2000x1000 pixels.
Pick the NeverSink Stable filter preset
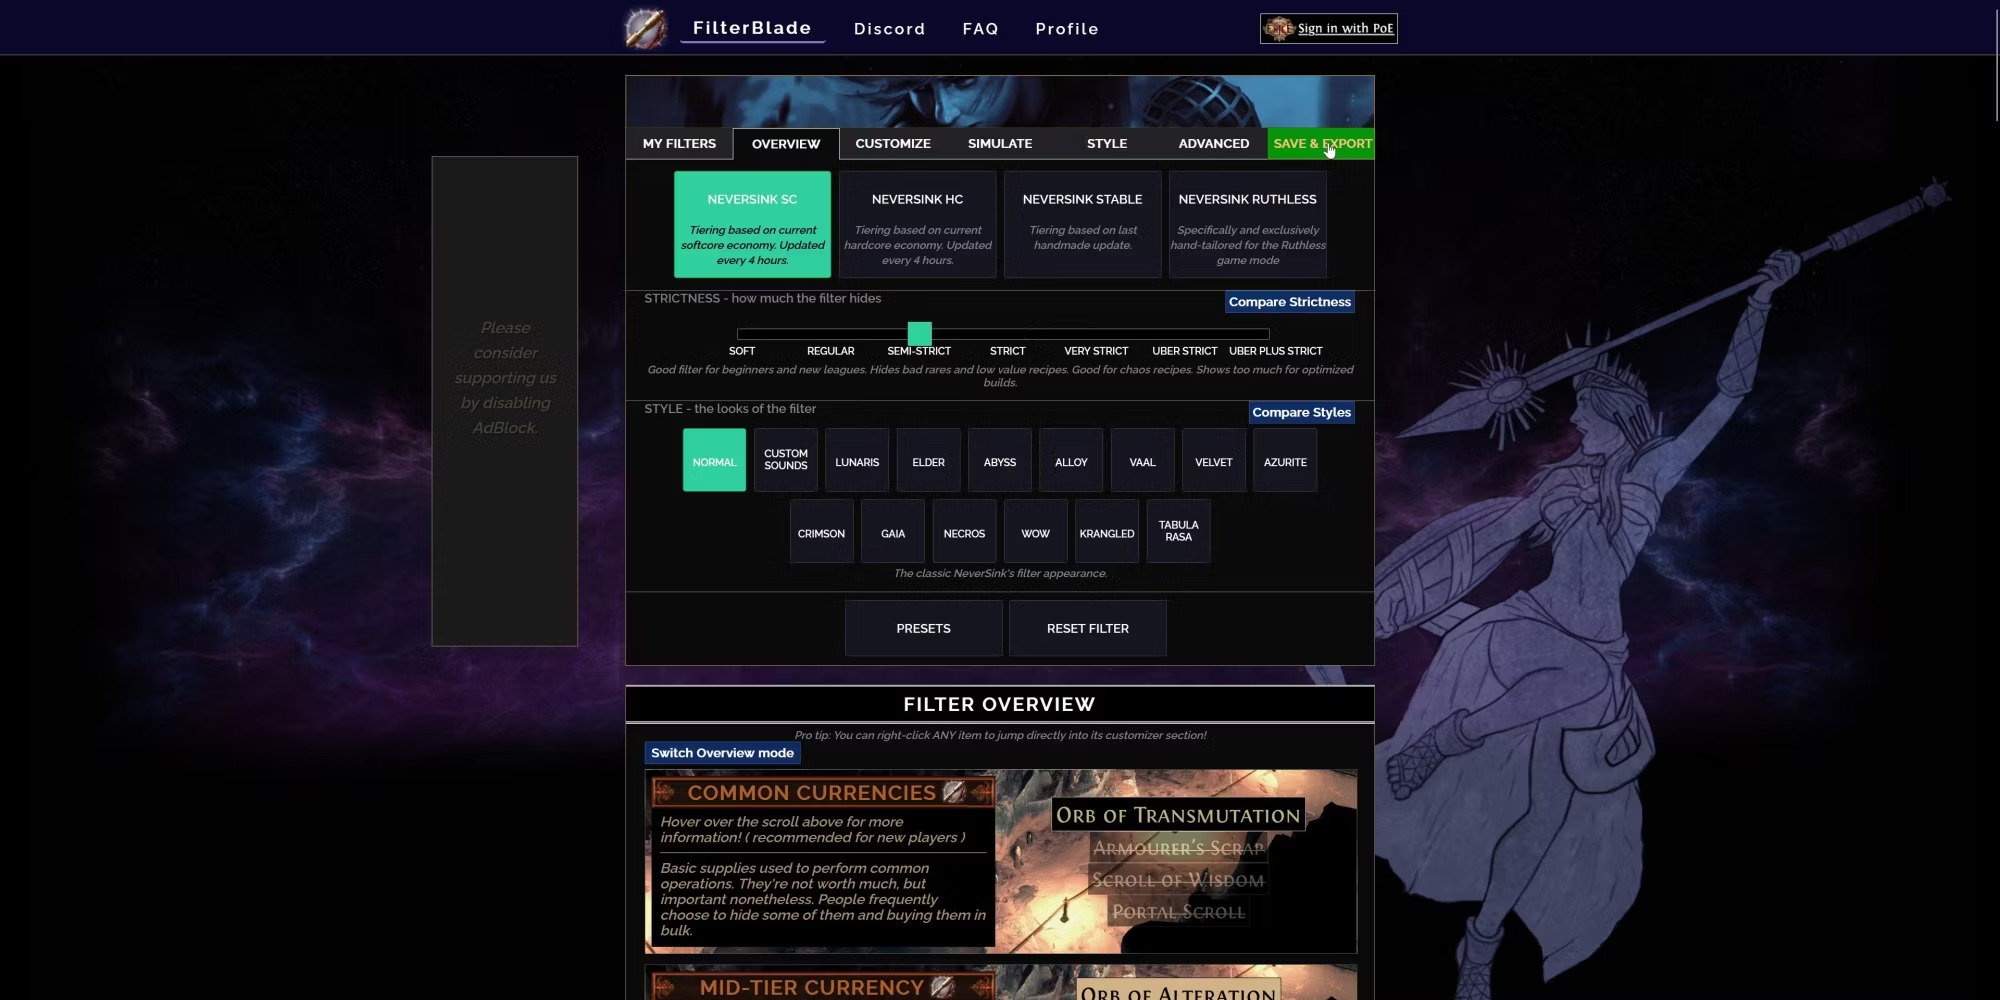1082,224
